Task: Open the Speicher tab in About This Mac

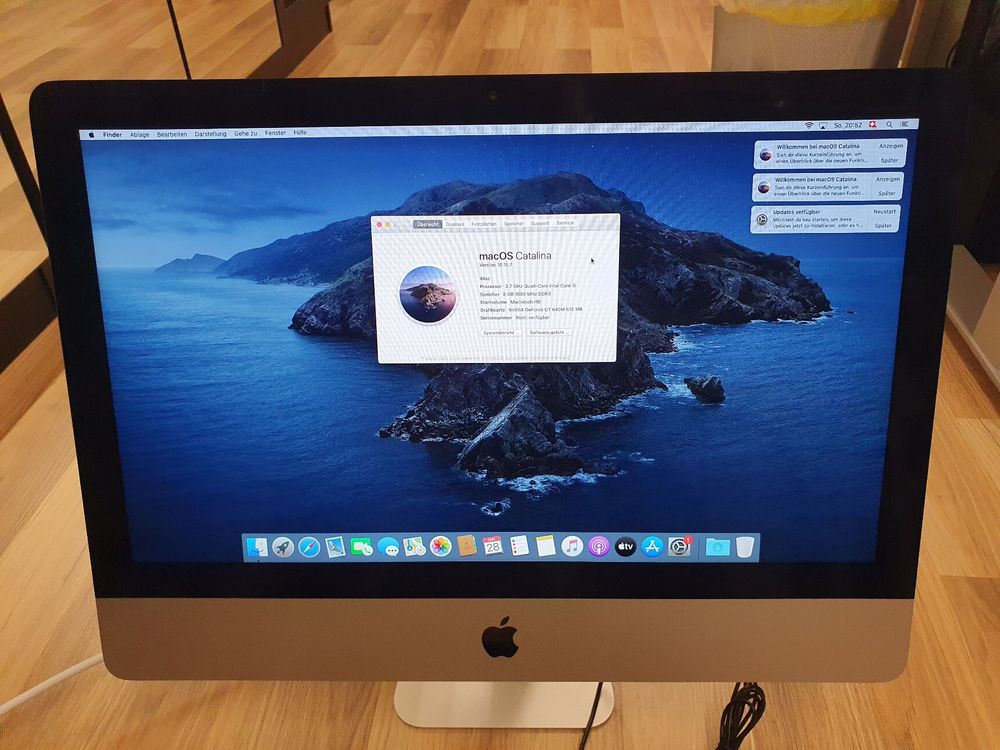Action: point(513,225)
